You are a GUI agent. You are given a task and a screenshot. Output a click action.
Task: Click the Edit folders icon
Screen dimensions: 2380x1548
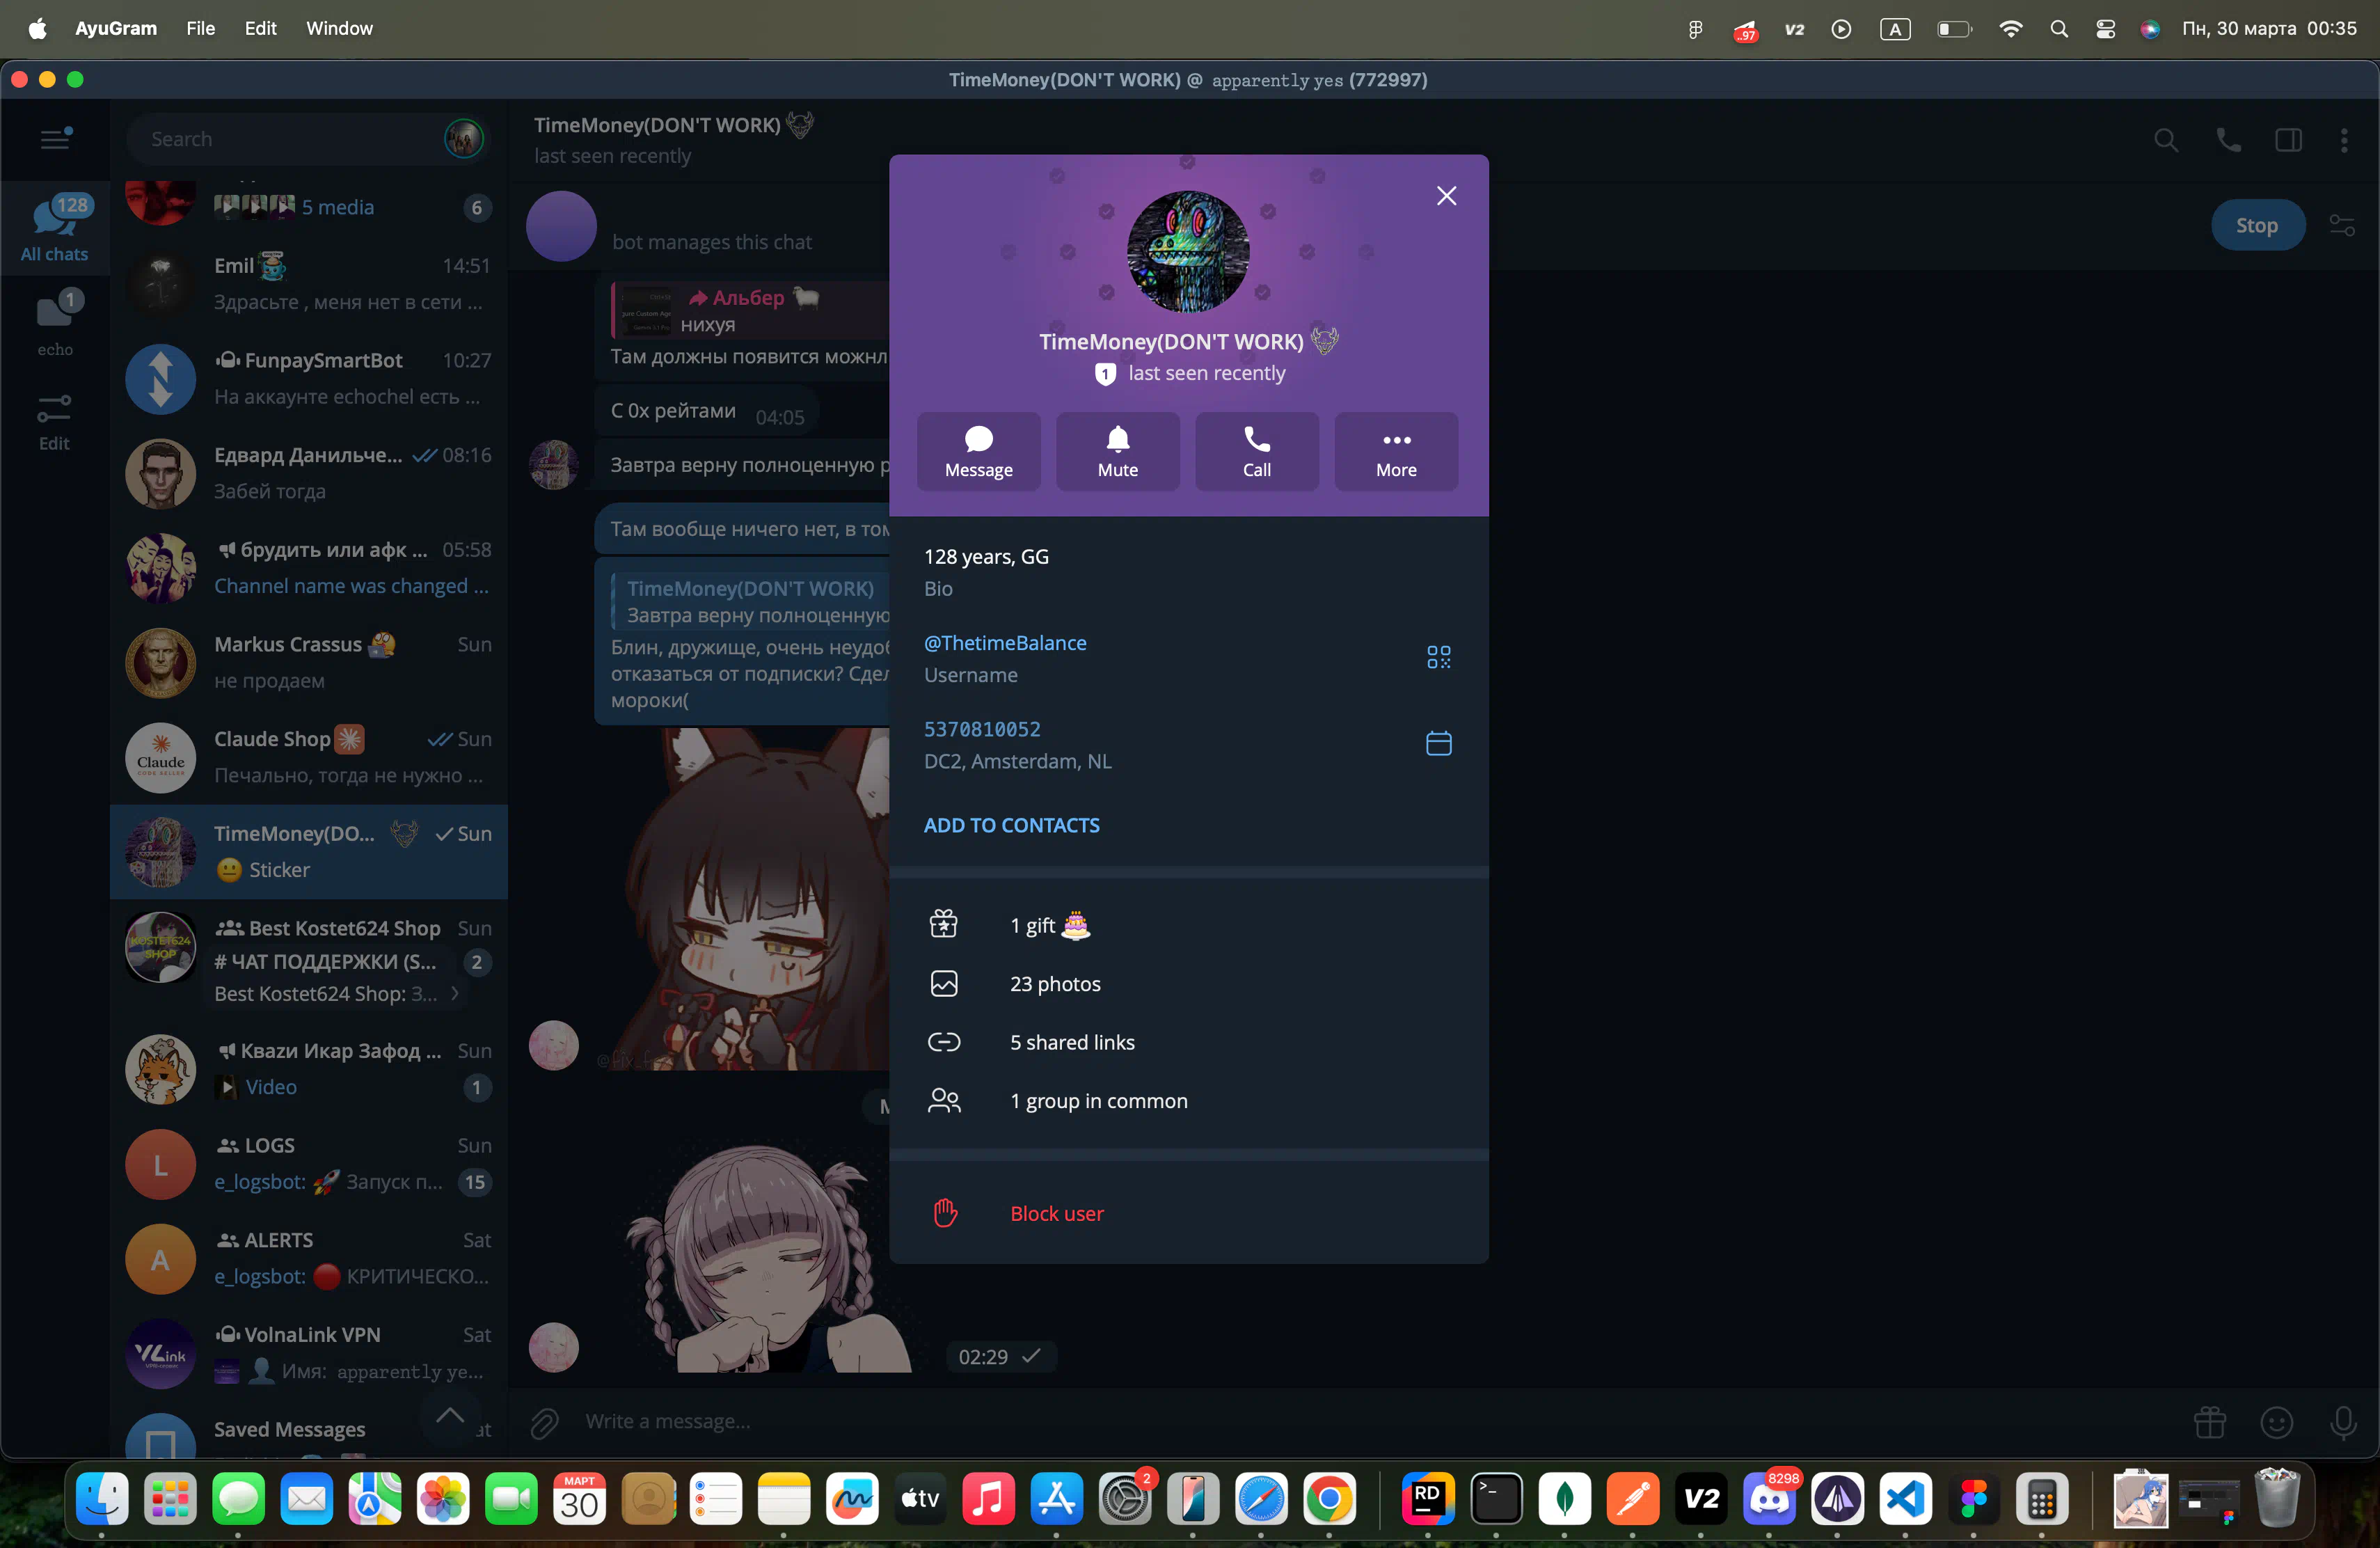click(x=55, y=421)
